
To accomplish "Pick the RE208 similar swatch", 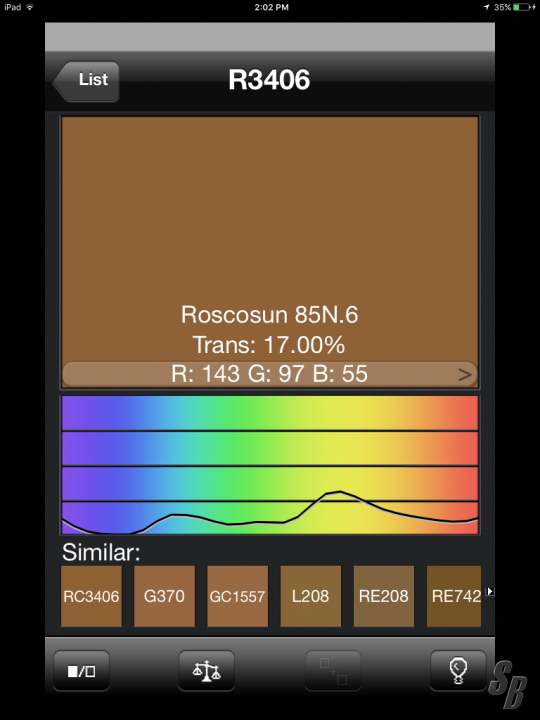I will pos(384,596).
